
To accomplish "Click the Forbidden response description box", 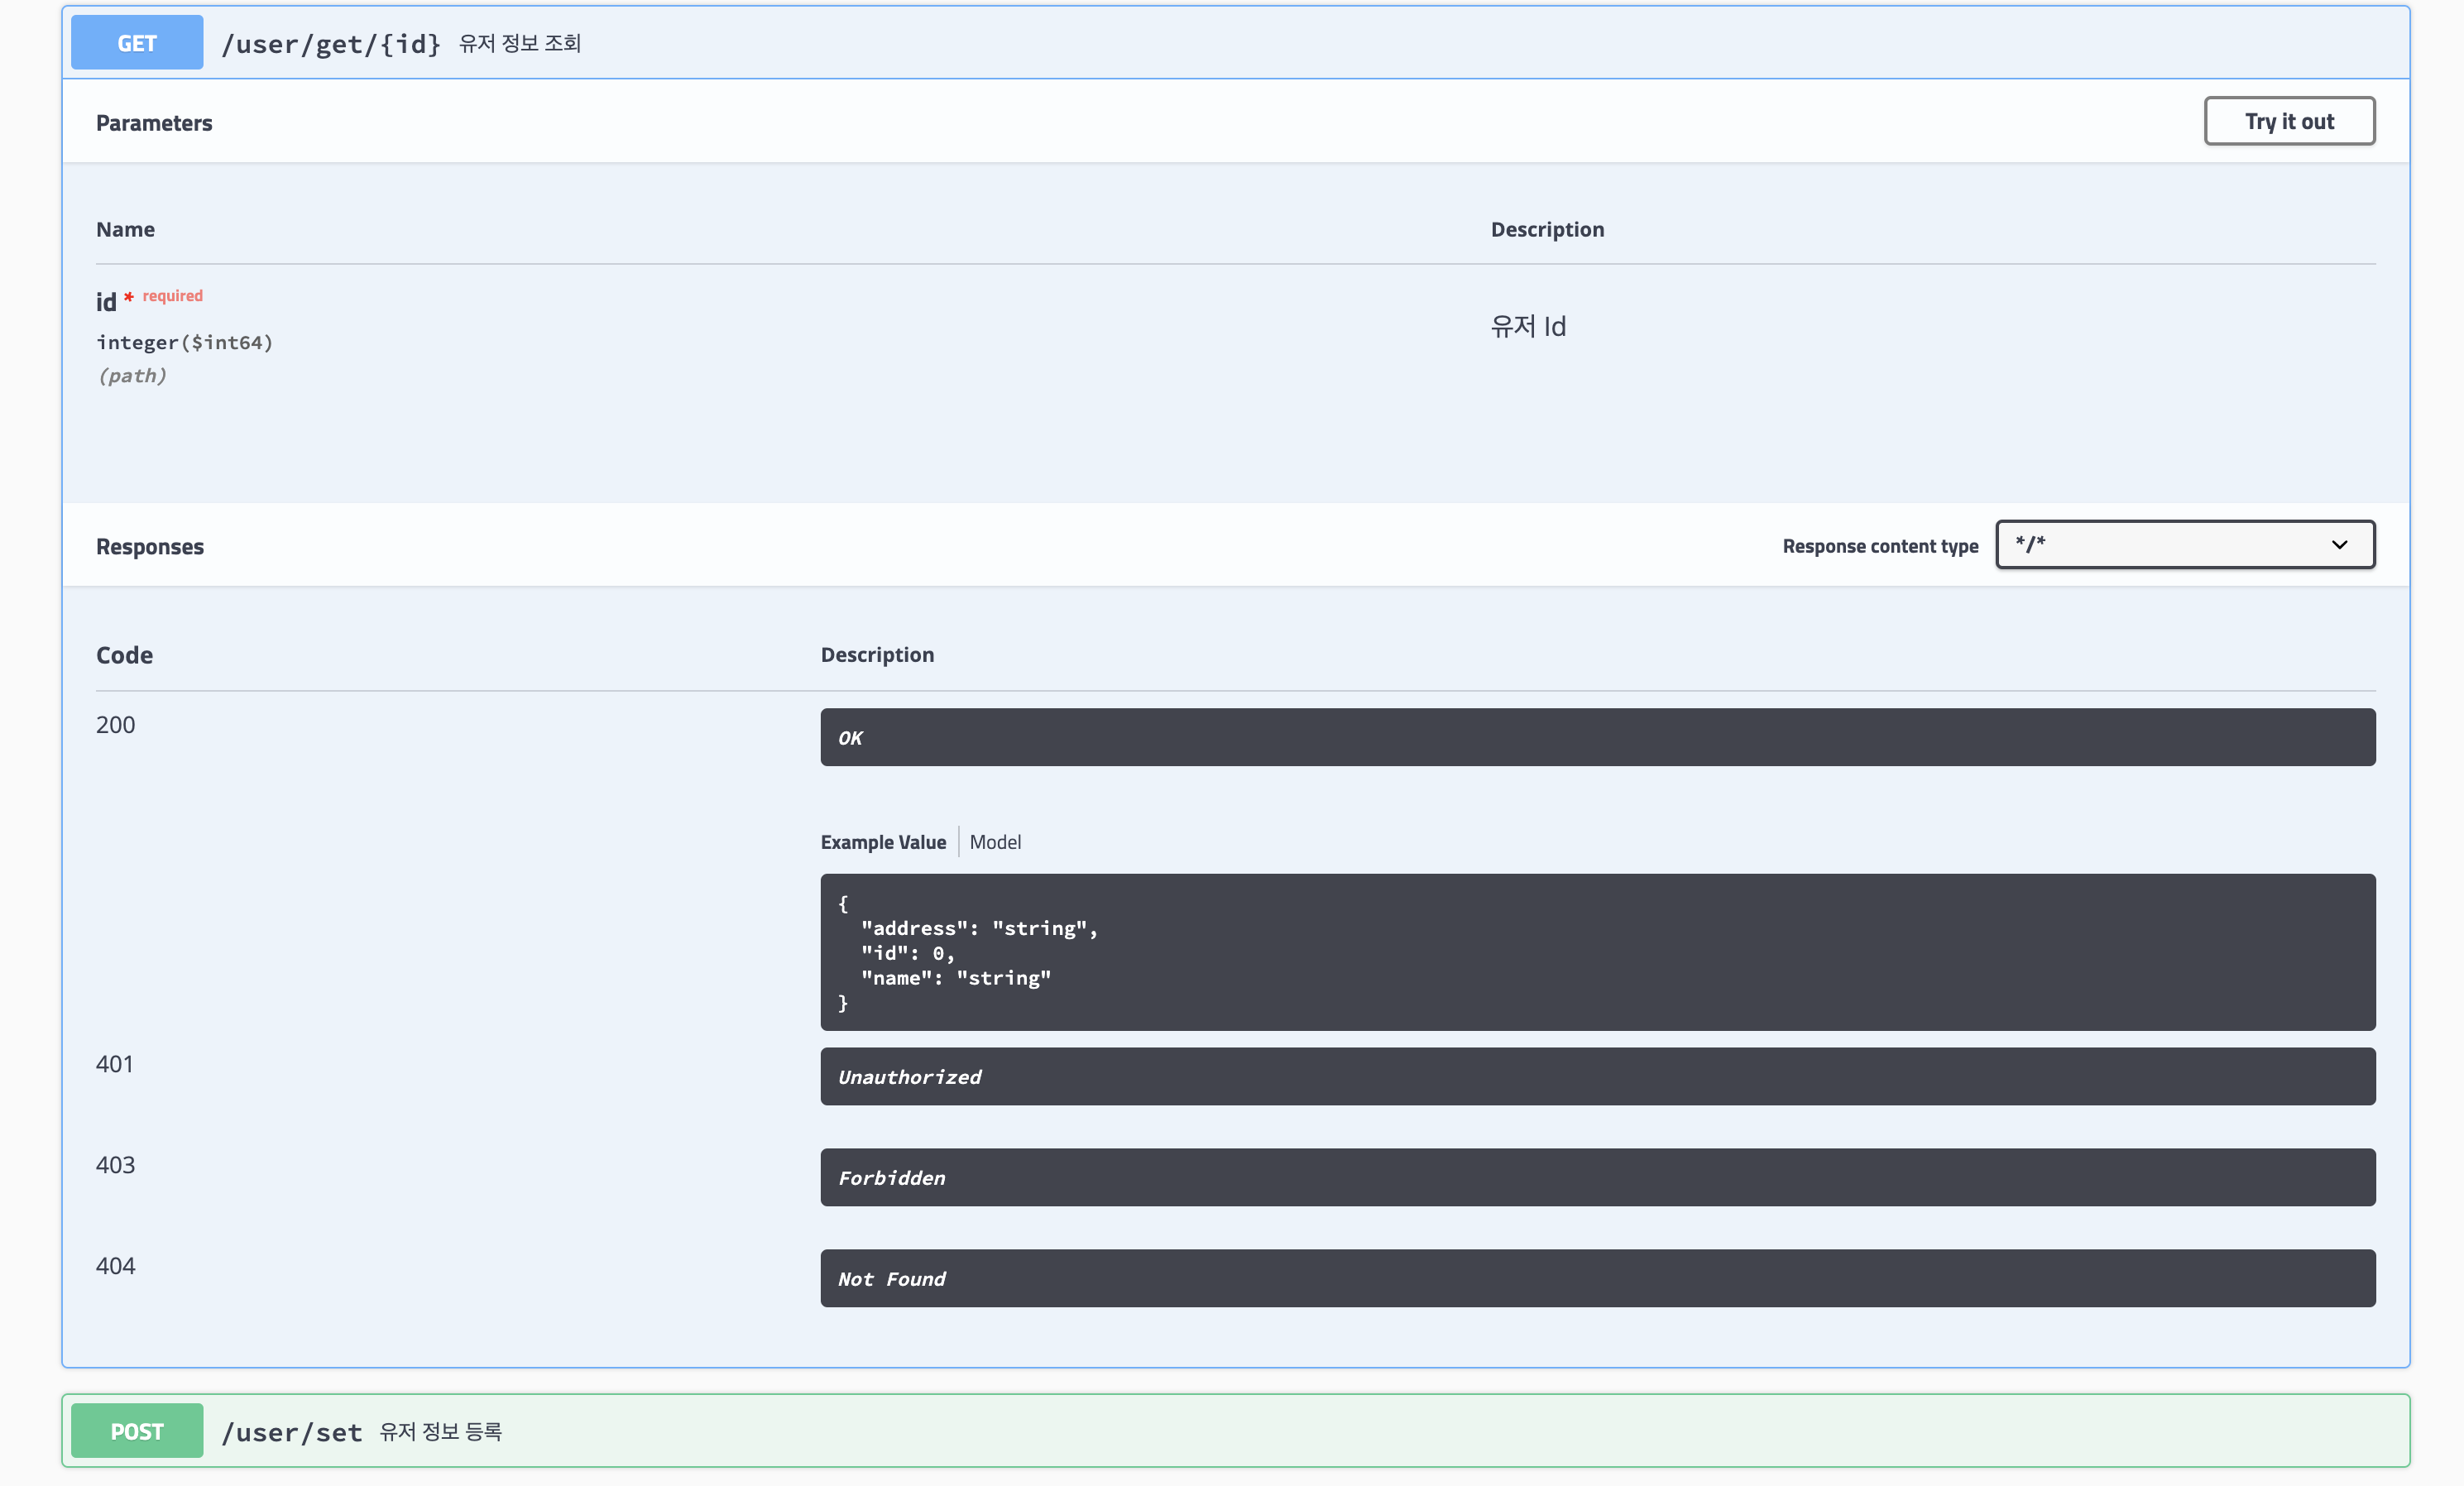I will click(1597, 1177).
